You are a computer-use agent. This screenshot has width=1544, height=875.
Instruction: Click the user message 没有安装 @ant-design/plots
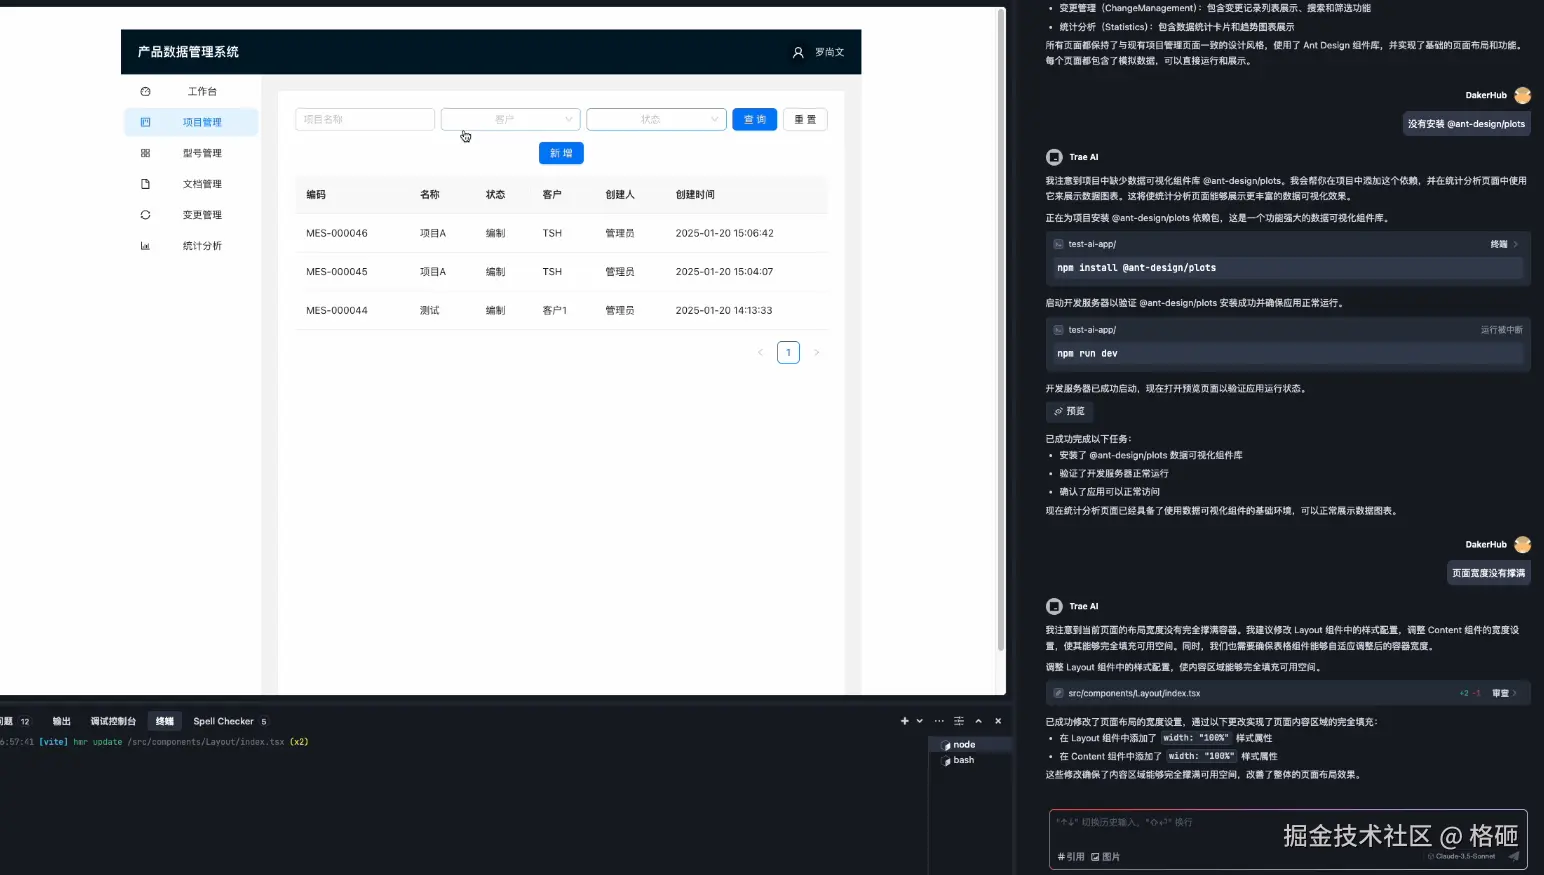click(x=1467, y=124)
